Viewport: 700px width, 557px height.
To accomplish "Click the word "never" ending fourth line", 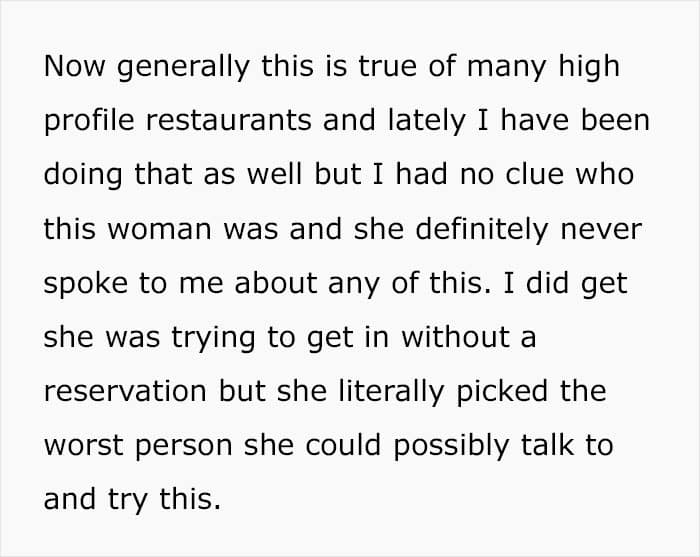I will pos(601,229).
